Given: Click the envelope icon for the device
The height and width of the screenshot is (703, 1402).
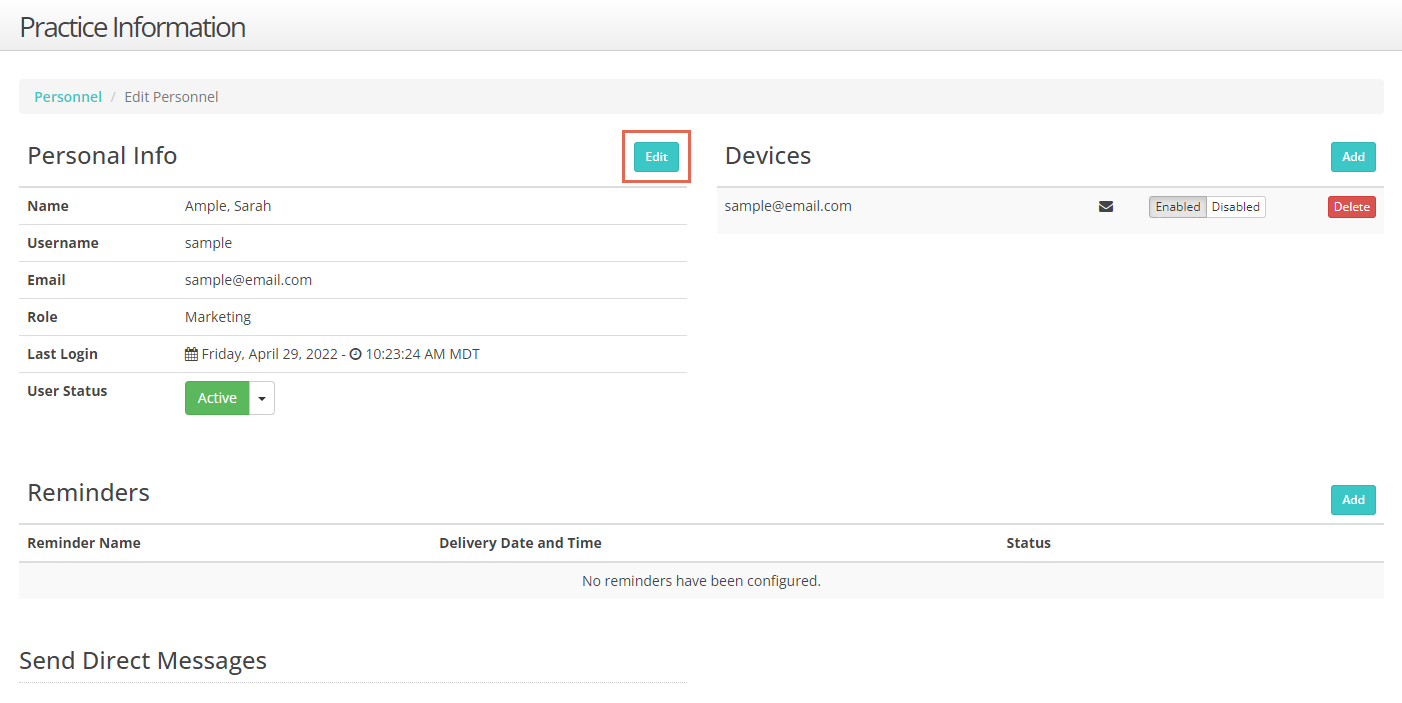Looking at the screenshot, I should (1106, 207).
